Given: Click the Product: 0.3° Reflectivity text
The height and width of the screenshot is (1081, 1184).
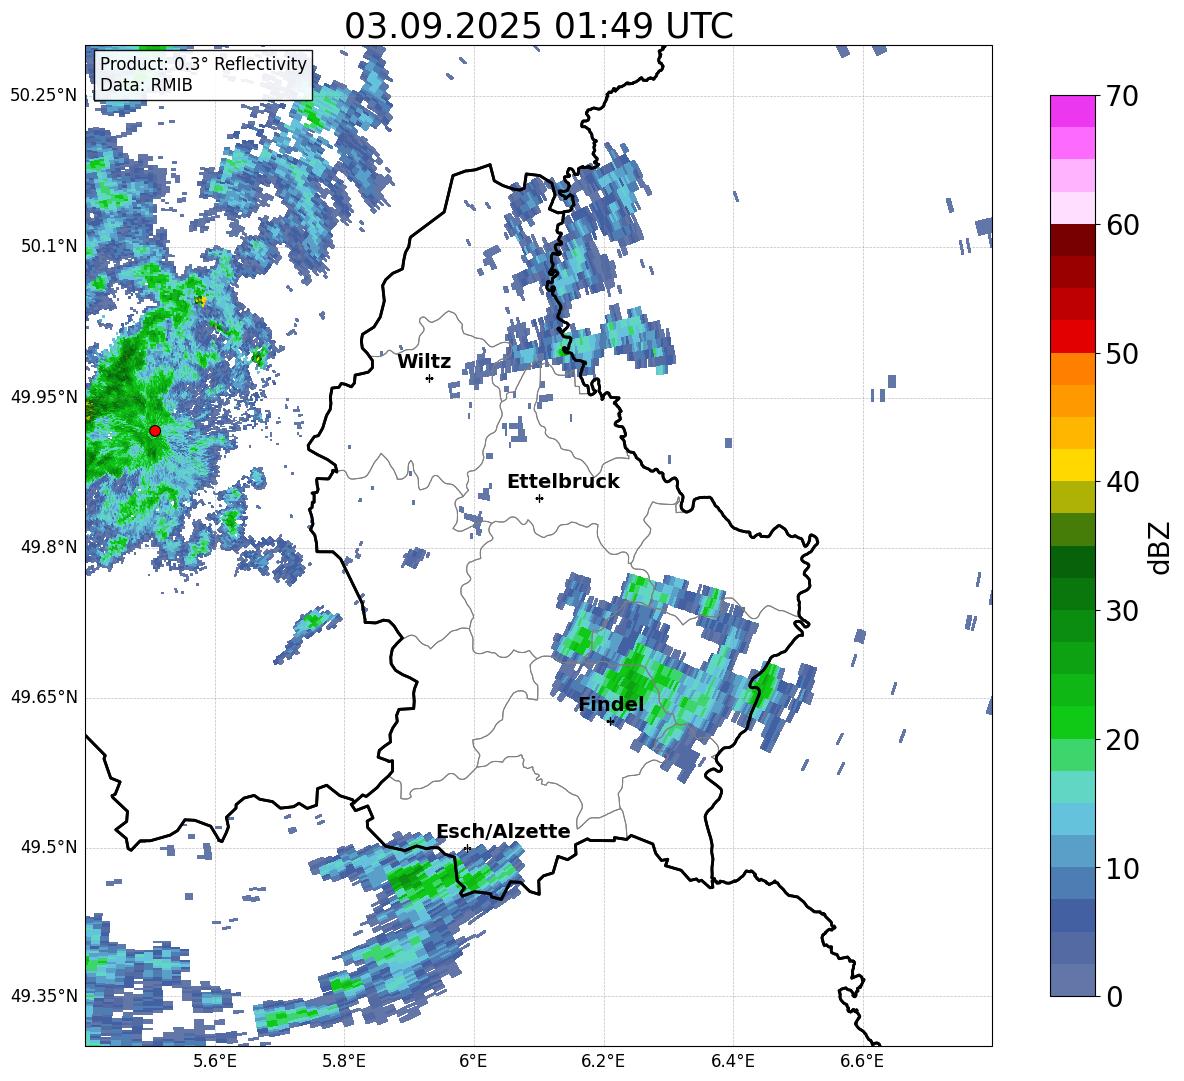Looking at the screenshot, I should point(203,64).
